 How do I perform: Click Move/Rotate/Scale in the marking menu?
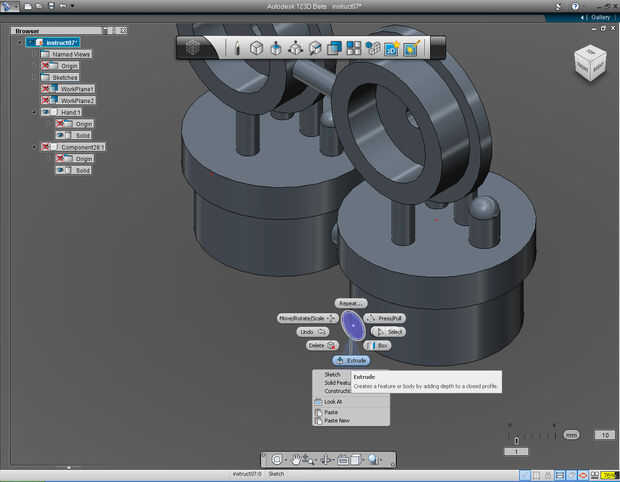point(308,318)
